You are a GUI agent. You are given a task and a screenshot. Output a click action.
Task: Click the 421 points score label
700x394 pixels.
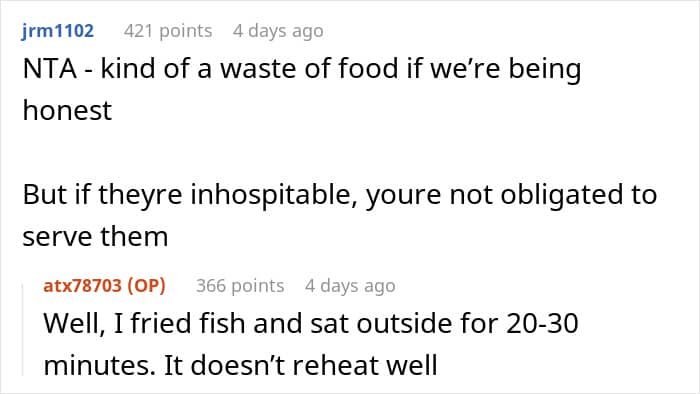click(168, 31)
